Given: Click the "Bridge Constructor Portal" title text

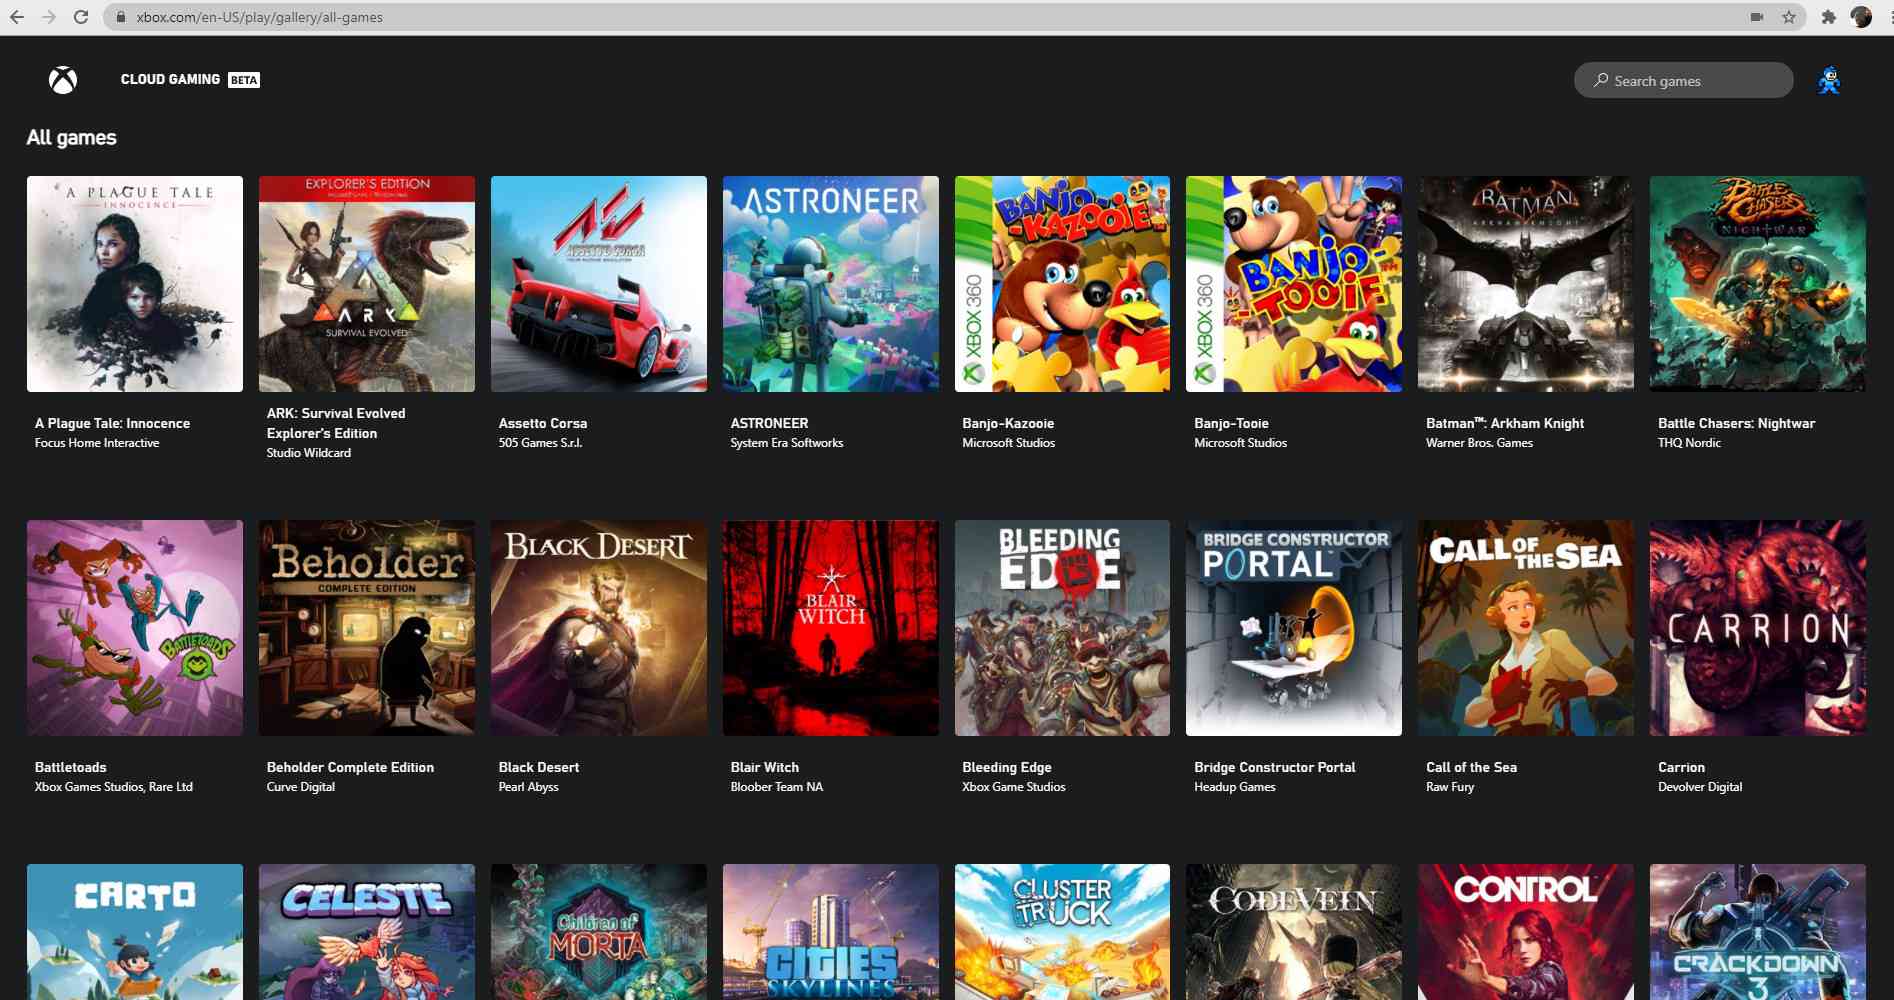Looking at the screenshot, I should point(1275,767).
